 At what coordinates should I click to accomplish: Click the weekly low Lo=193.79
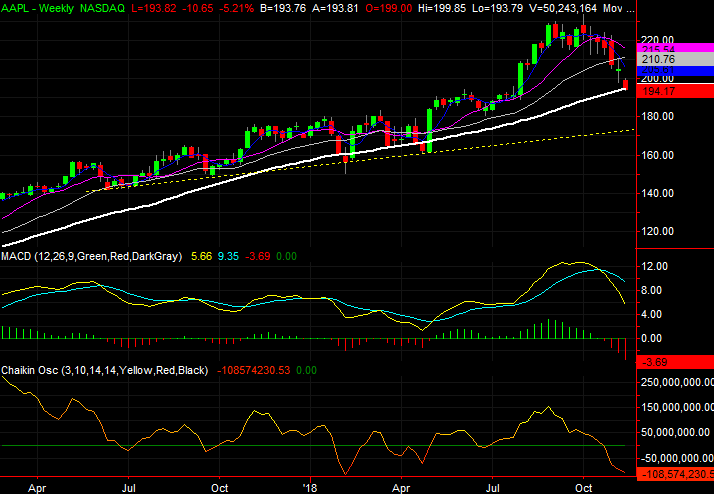(497, 8)
